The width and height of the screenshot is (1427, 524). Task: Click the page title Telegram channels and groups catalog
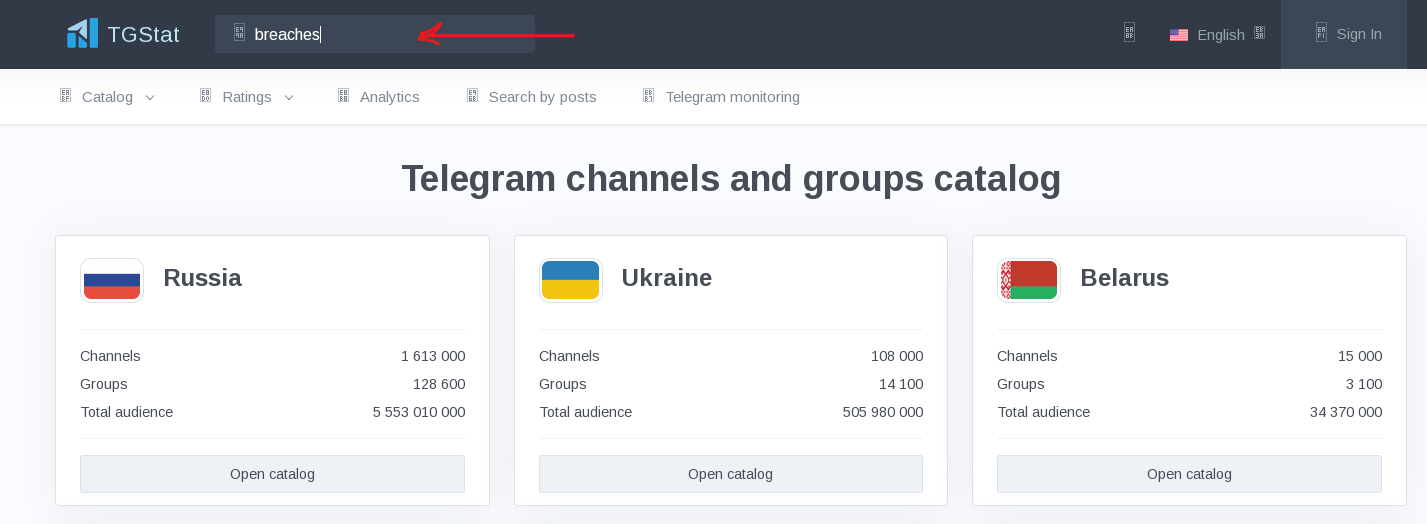[731, 179]
